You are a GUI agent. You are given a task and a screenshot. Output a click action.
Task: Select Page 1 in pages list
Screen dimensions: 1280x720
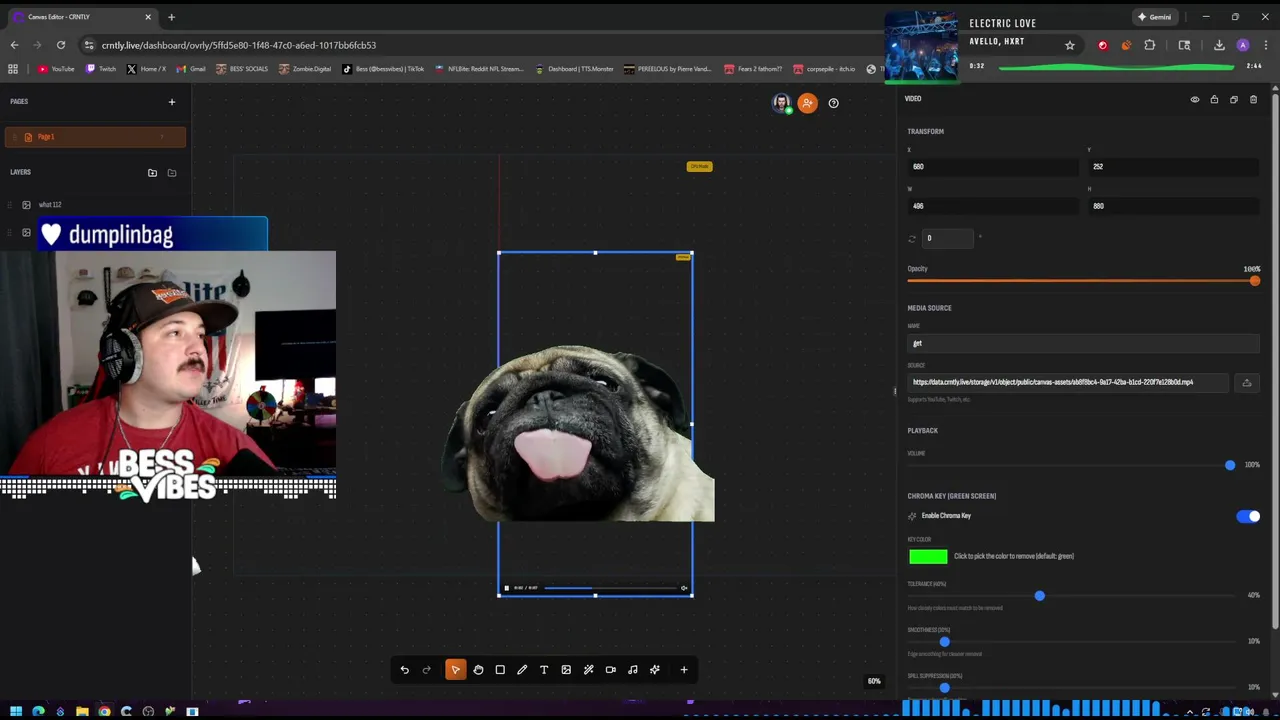click(x=95, y=137)
